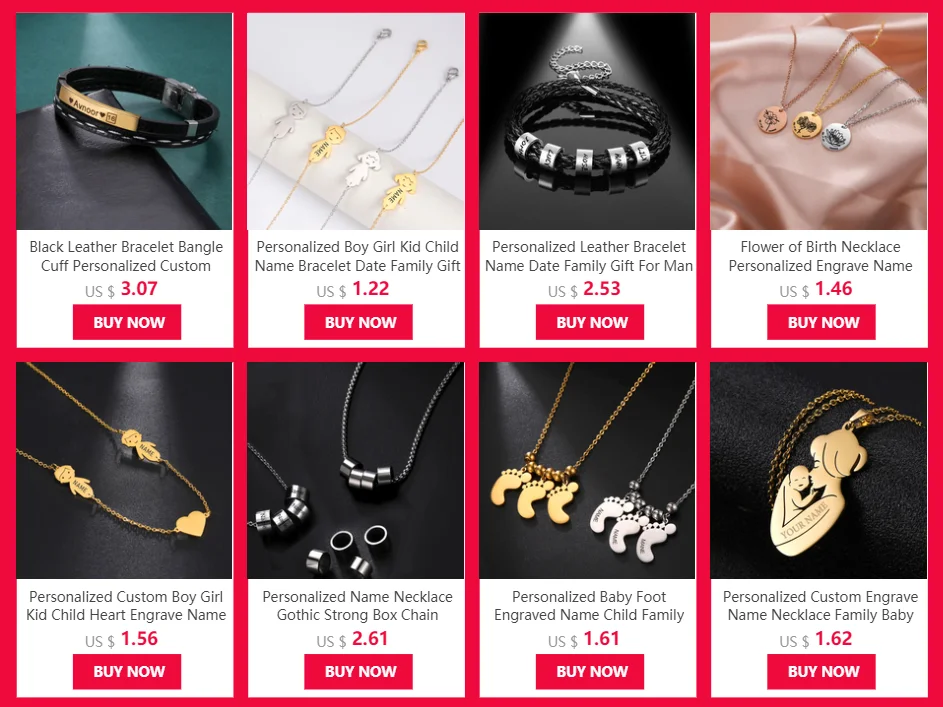Click 'Flower of Birth Necklace Personalized' title
Viewport: 943px width, 707px height.
point(820,256)
